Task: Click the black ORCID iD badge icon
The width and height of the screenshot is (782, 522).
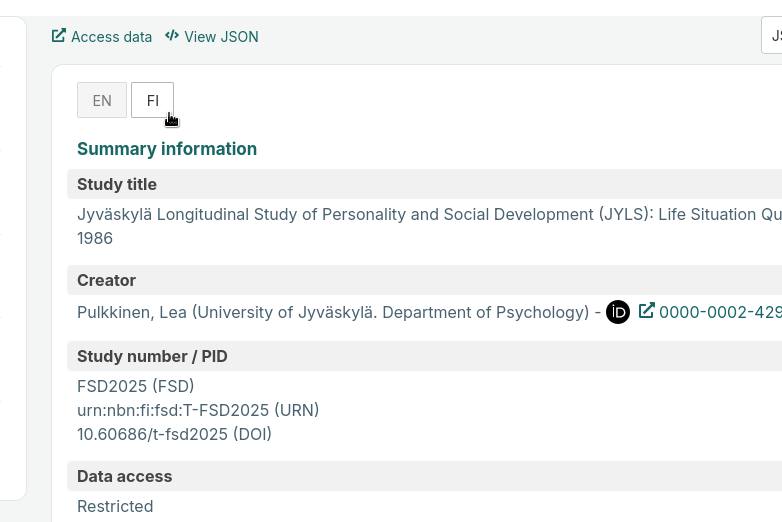Action: 618,312
